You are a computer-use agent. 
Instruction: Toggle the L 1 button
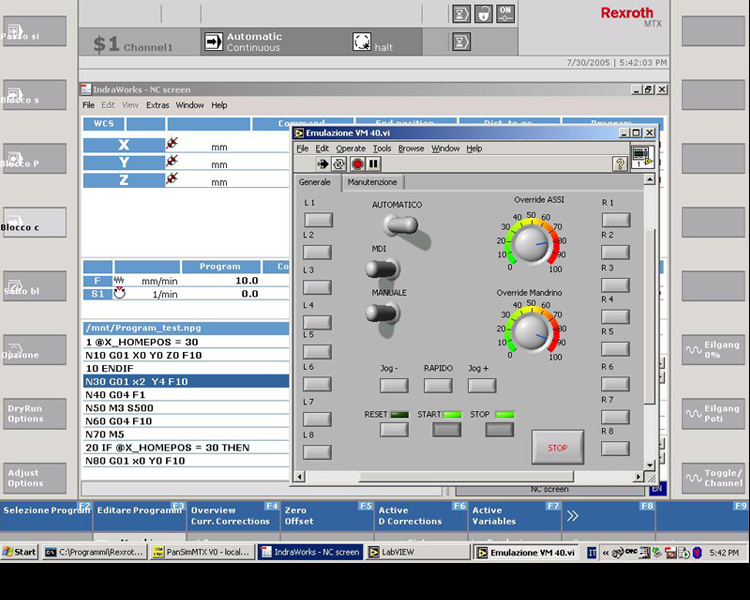click(319, 220)
